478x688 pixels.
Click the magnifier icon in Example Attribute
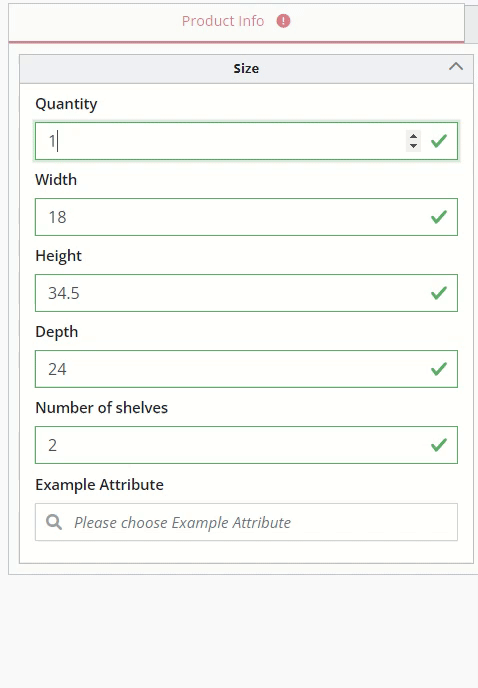click(54, 522)
